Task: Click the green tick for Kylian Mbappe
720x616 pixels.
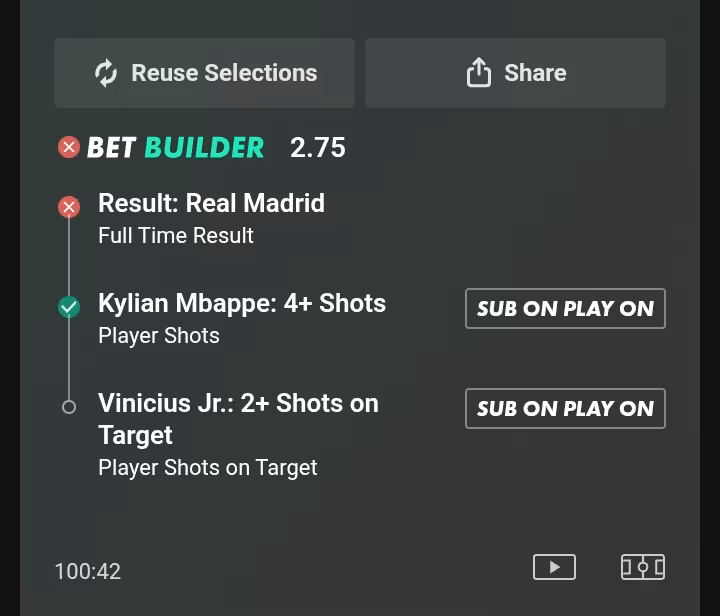Action: tap(69, 307)
